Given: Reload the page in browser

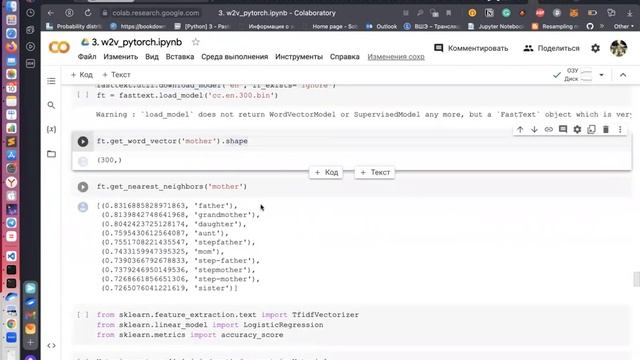Looking at the screenshot, I should click(88, 13).
